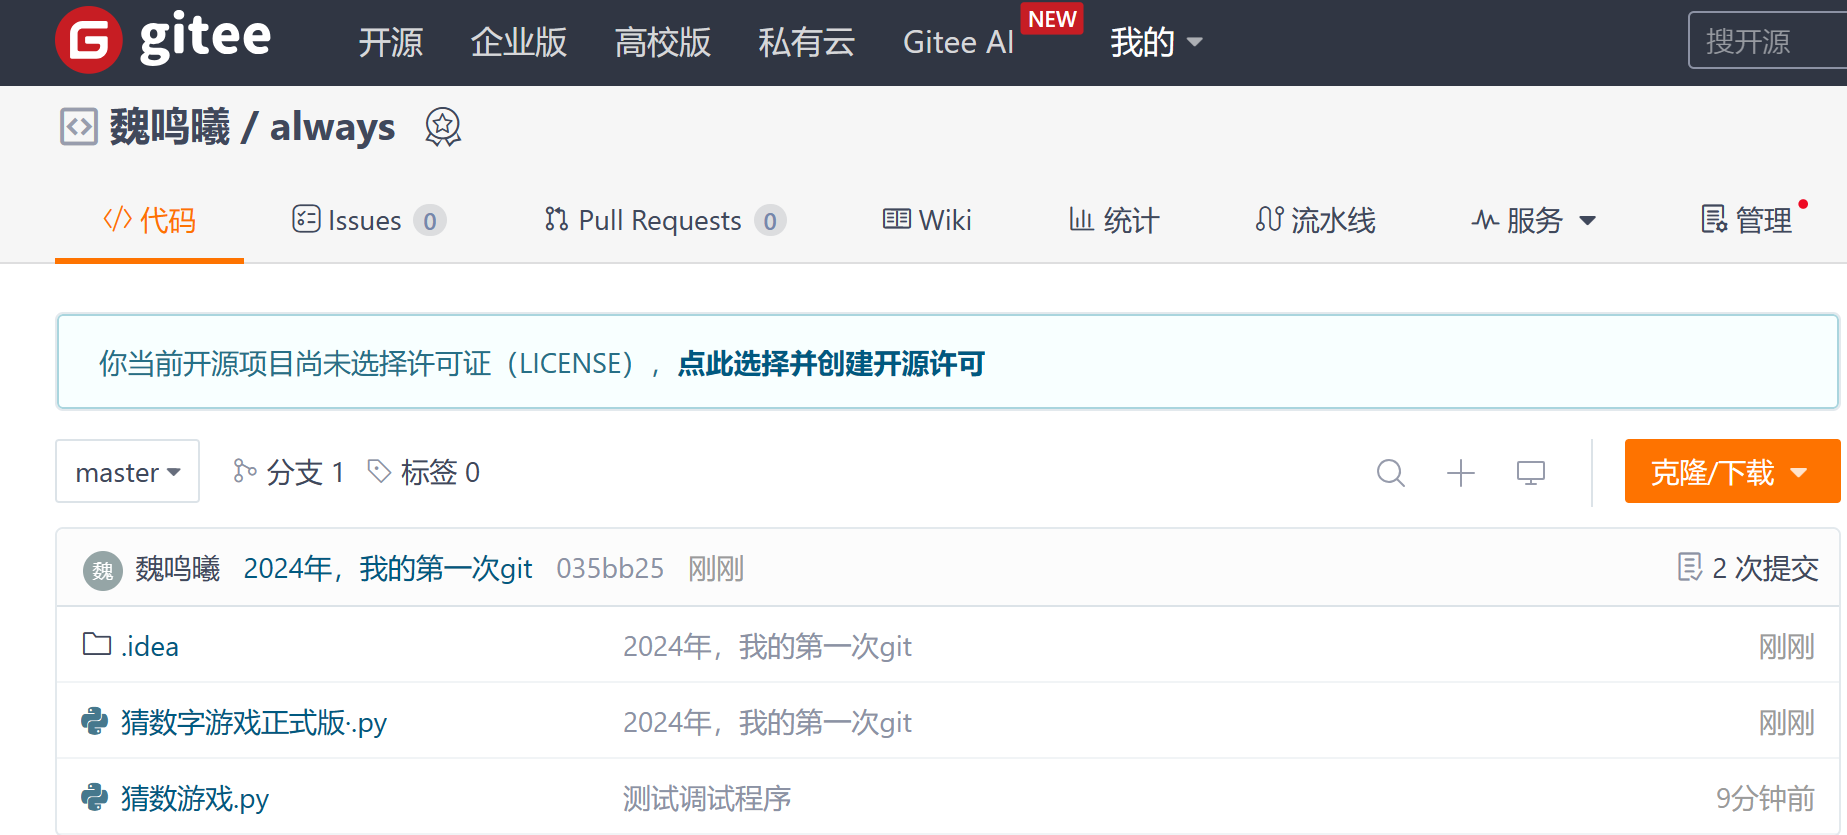This screenshot has height=835, width=1847.
Task: Open the Web IDE monitor icon
Action: [x=1531, y=472]
